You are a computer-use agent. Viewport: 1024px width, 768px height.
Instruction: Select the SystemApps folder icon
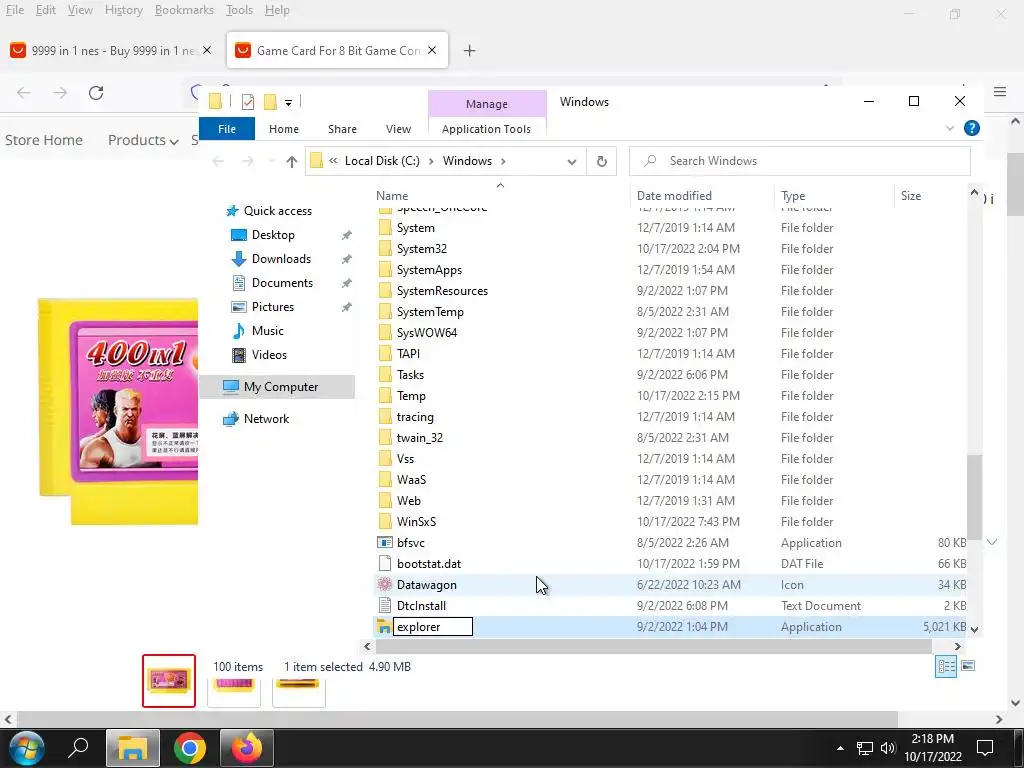point(385,270)
